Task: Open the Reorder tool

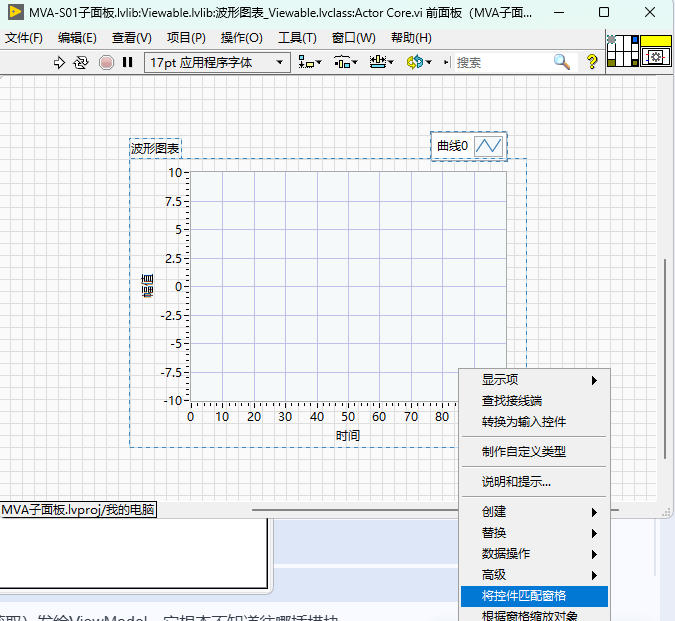Action: coord(419,63)
